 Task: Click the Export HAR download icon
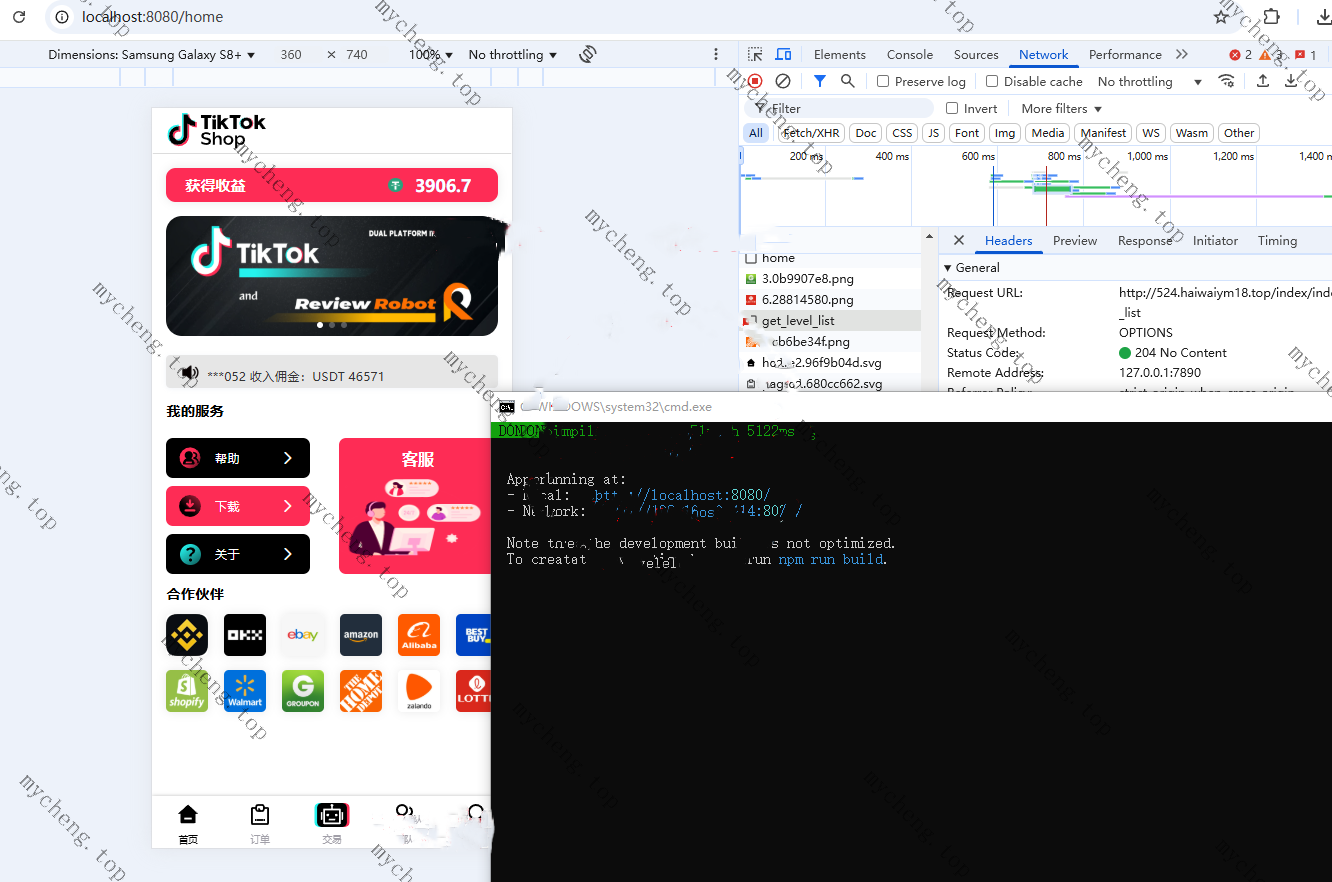(1291, 81)
